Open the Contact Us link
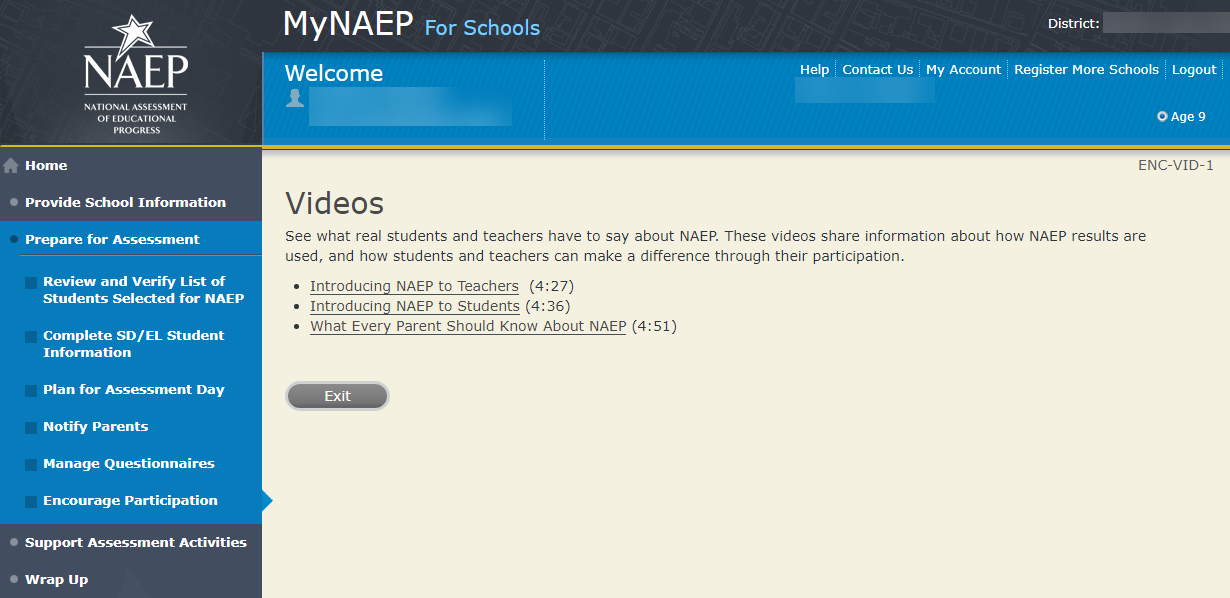 coord(877,69)
